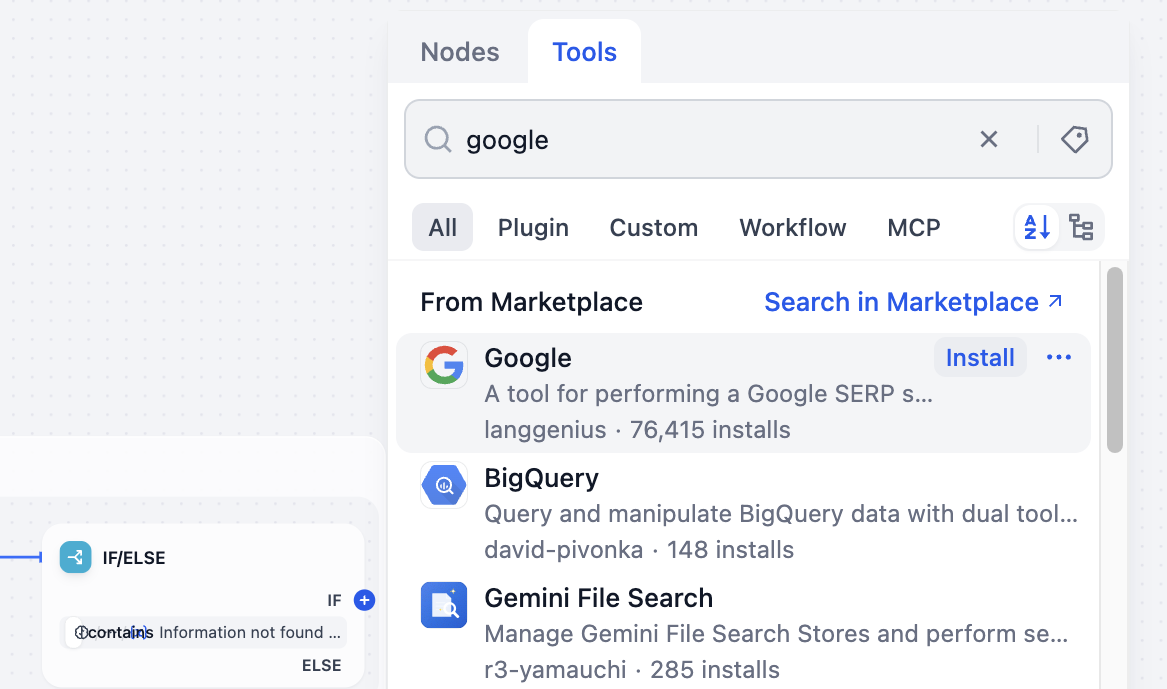Screen dimensions: 1167x689
Task: Click the IF/ELSE node branch icon
Action: click(76, 557)
